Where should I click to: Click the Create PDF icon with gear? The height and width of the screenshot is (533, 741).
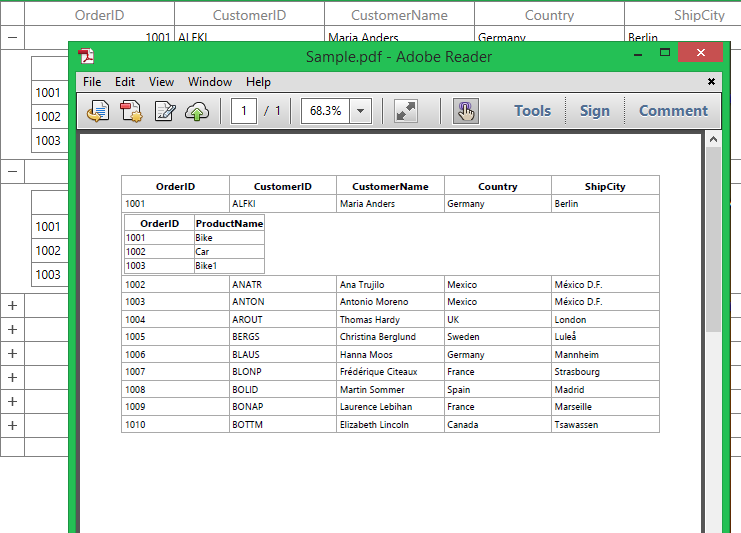click(131, 111)
